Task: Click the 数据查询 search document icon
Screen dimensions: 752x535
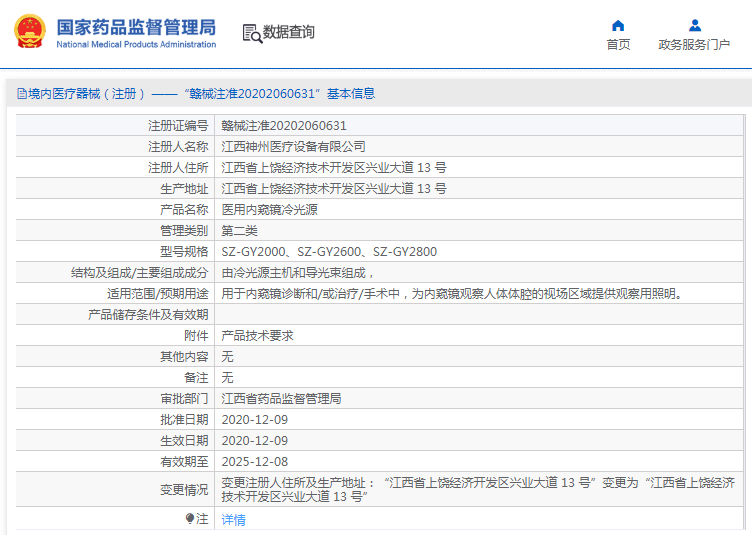Action: pos(252,34)
